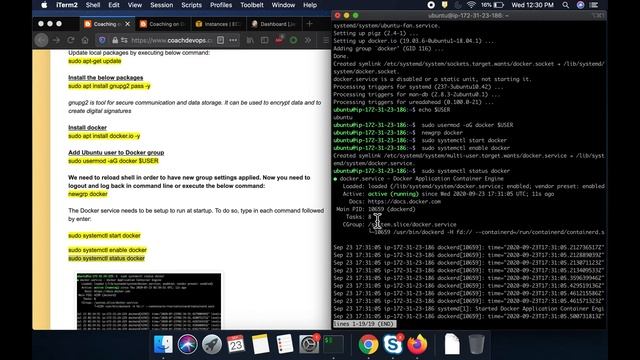640x360 pixels.
Task: Click the Firefox back button
Action: point(41,40)
